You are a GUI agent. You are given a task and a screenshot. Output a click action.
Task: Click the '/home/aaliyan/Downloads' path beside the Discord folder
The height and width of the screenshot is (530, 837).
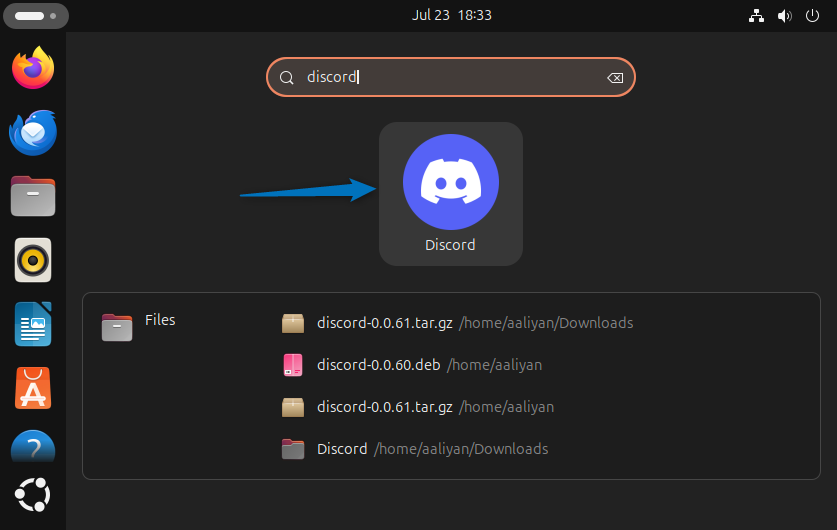click(x=461, y=449)
